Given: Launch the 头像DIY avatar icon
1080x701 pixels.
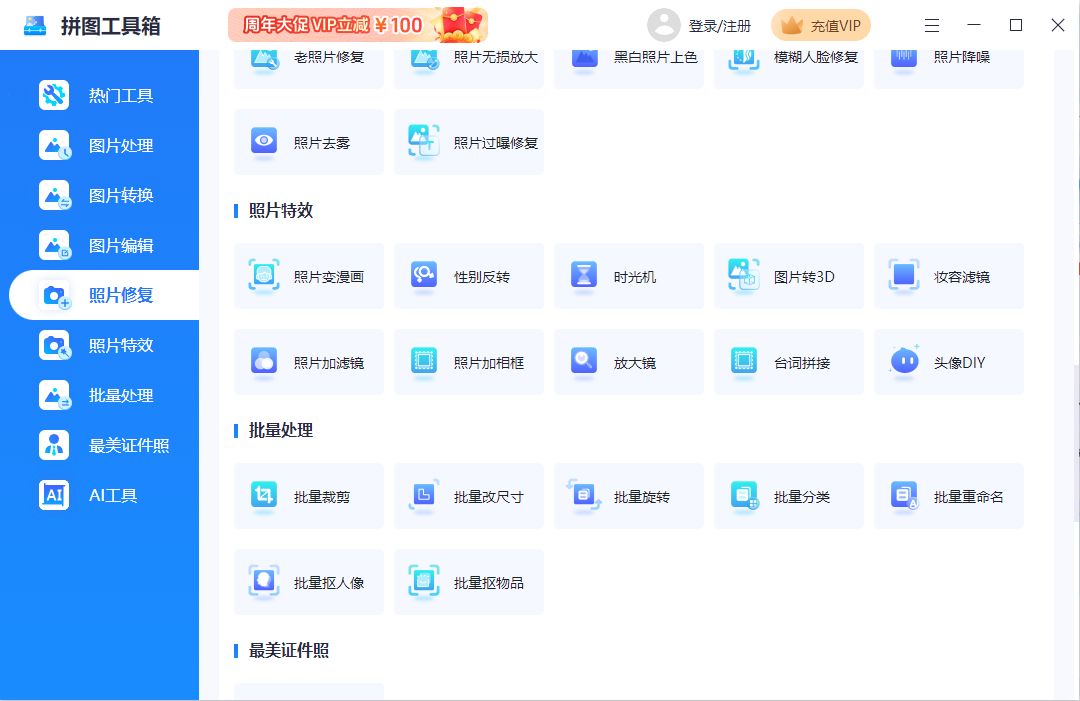Looking at the screenshot, I should tap(904, 361).
